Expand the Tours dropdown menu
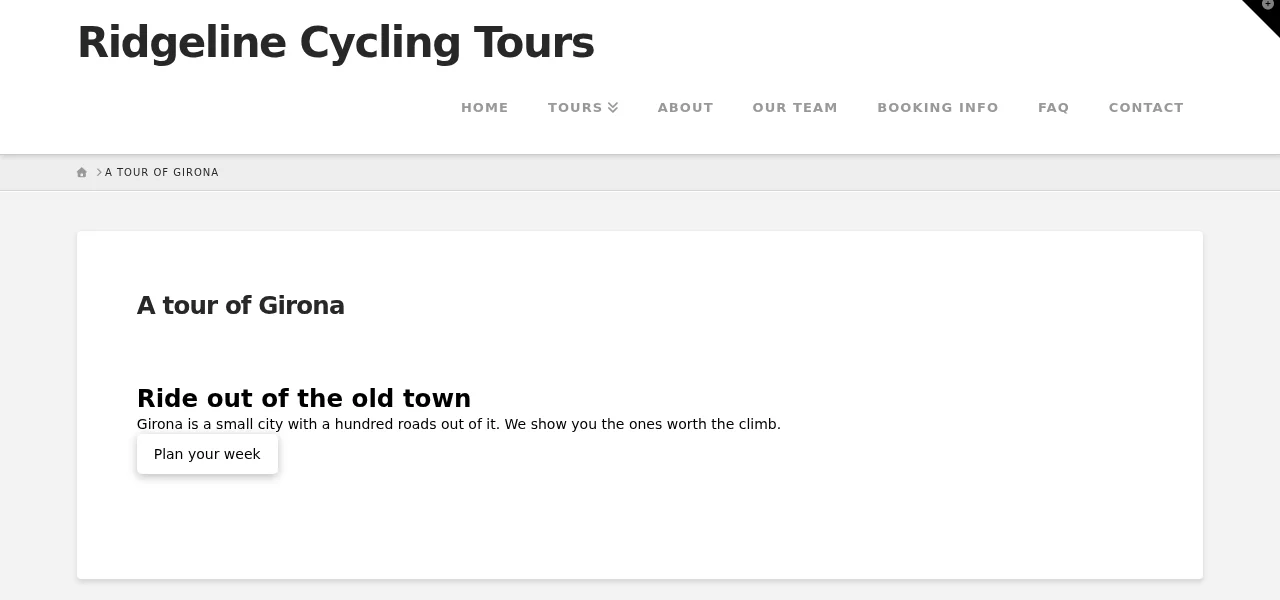 pyautogui.click(x=583, y=107)
